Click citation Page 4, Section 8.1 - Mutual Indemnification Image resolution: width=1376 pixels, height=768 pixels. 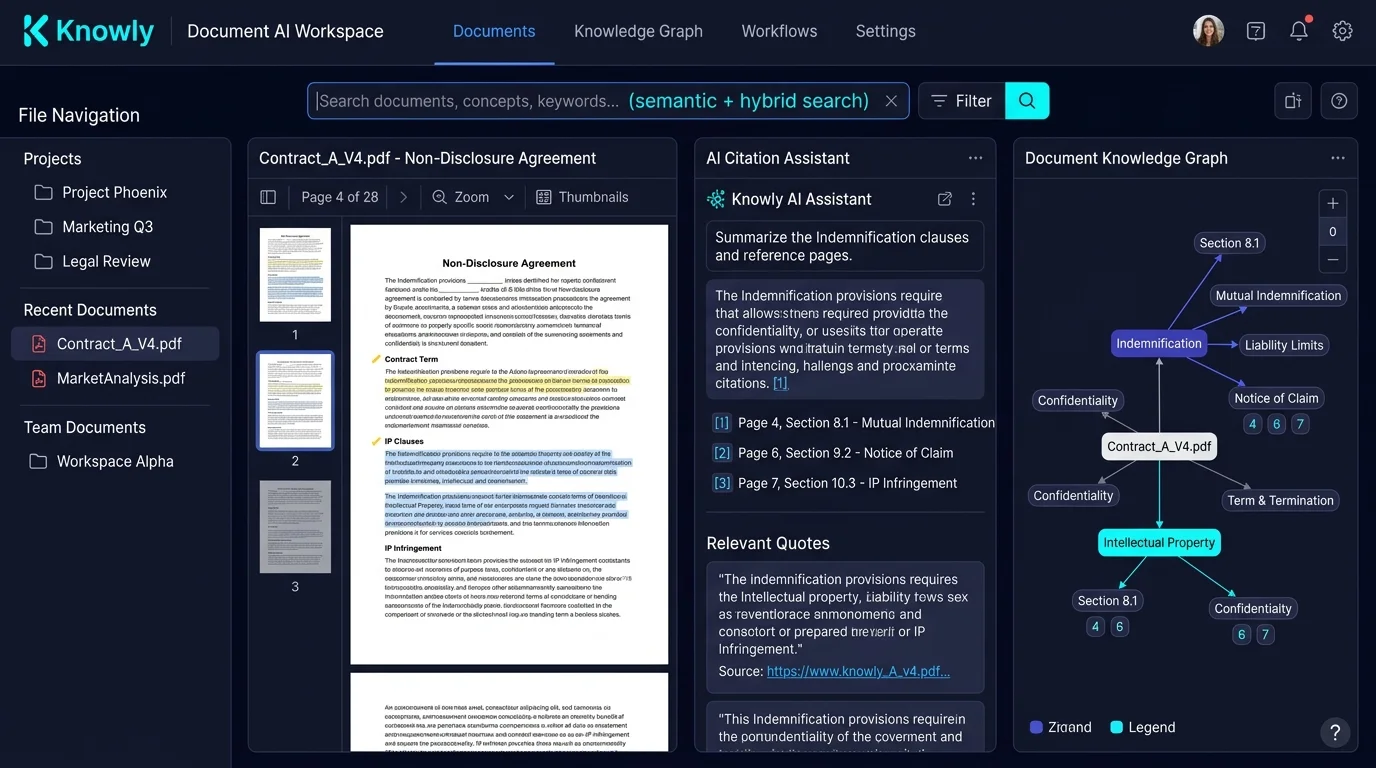pyautogui.click(x=853, y=423)
